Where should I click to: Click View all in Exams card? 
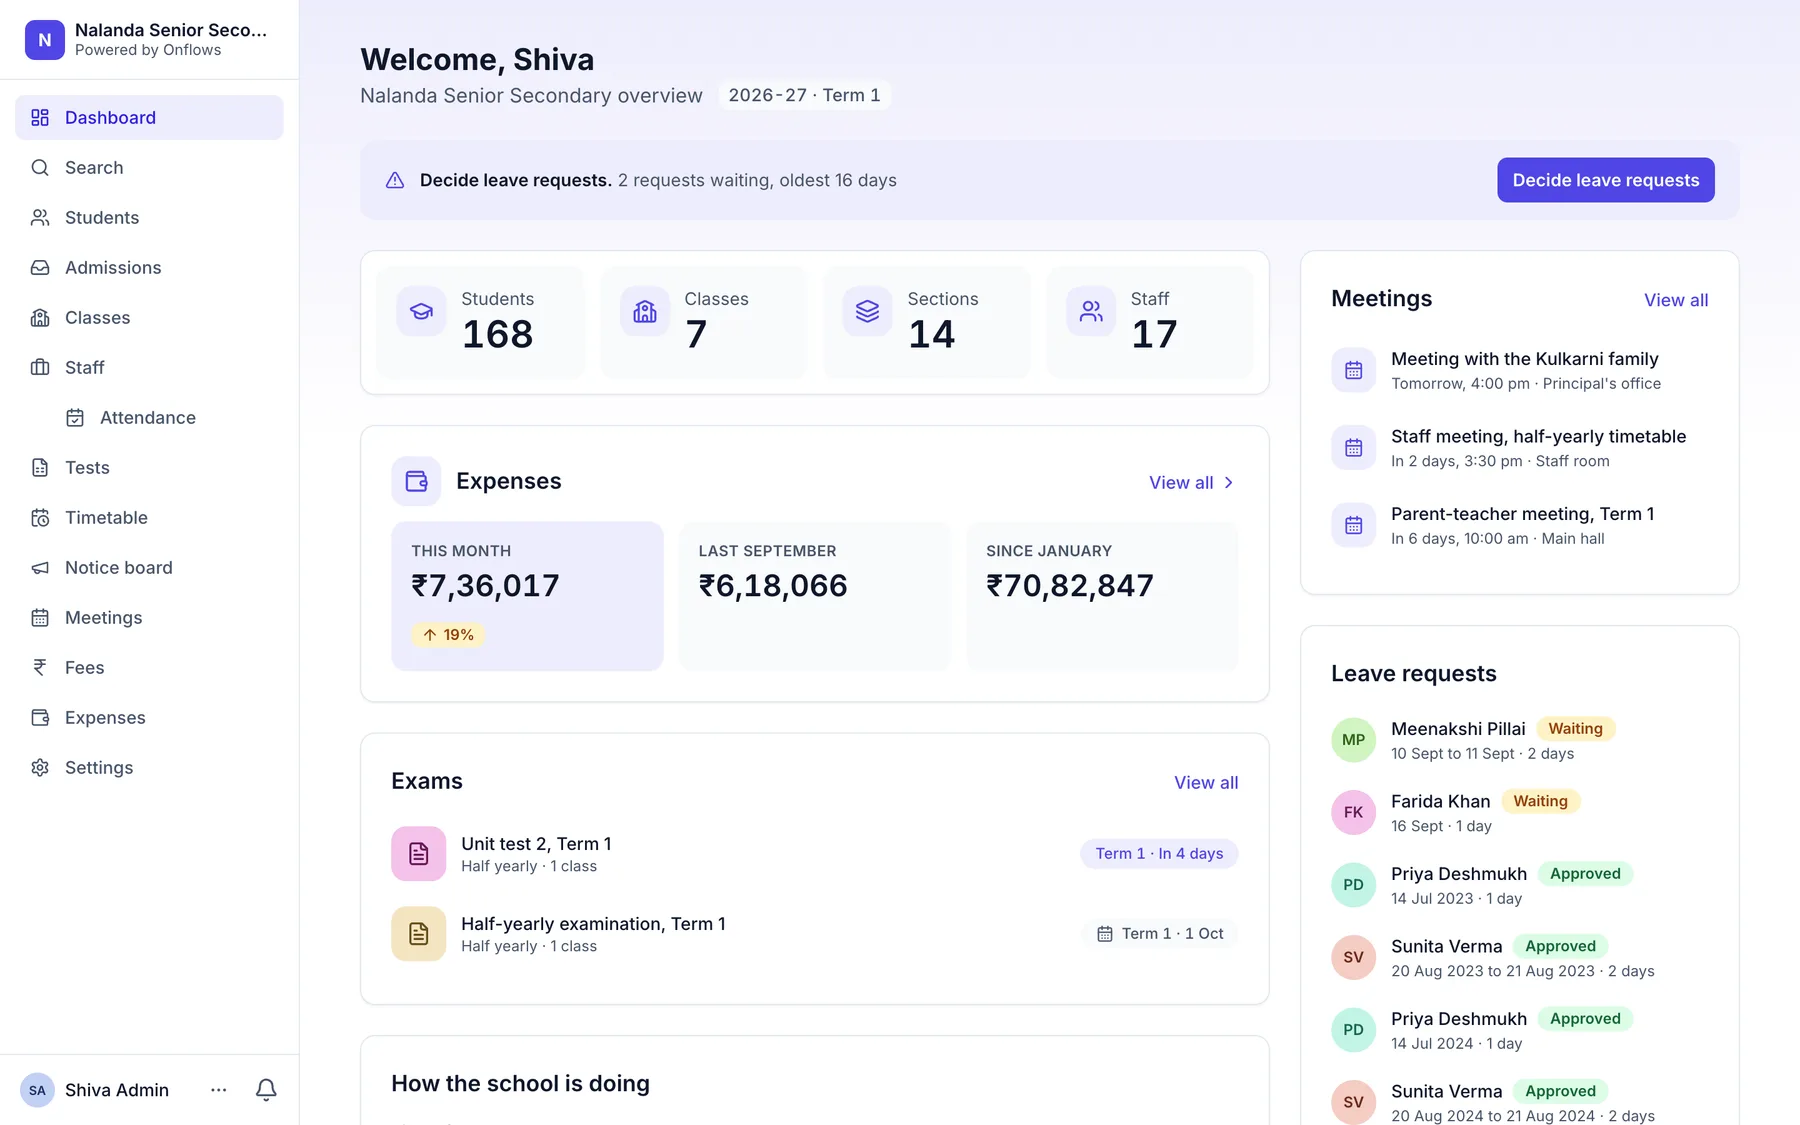coord(1206,782)
